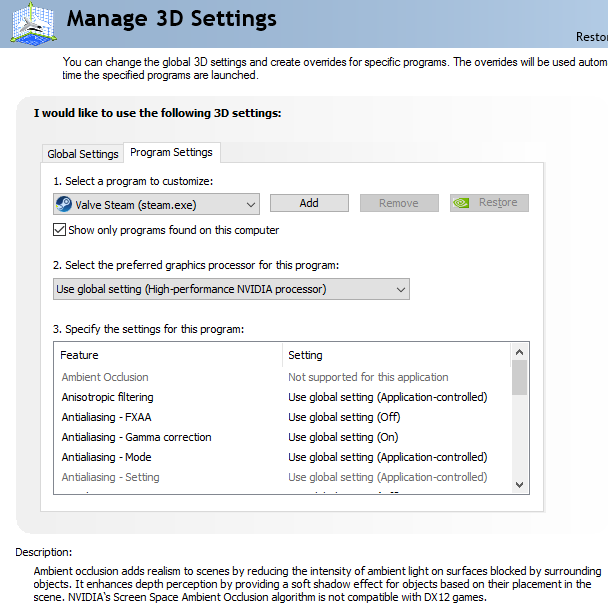Image resolution: width=608 pixels, height=603 pixels.
Task: Click the Add button
Action: pyautogui.click(x=309, y=203)
